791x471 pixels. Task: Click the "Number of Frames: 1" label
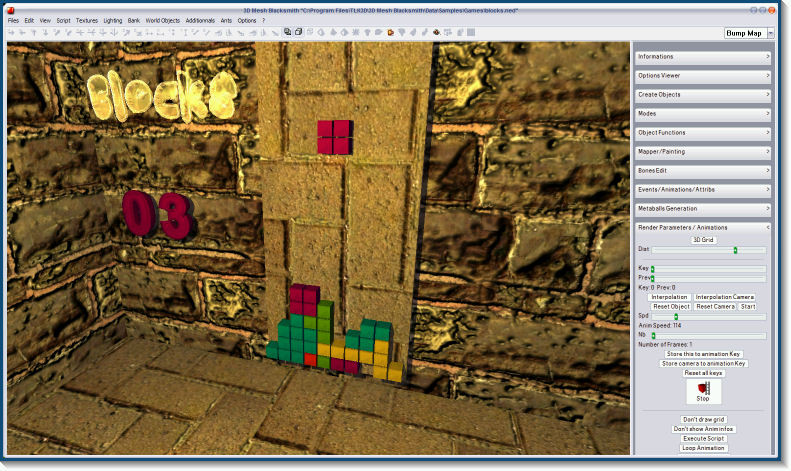coord(665,345)
